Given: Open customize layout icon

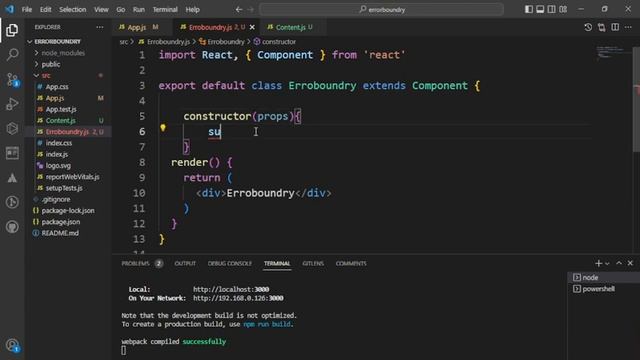Looking at the screenshot, I should tap(563, 9).
